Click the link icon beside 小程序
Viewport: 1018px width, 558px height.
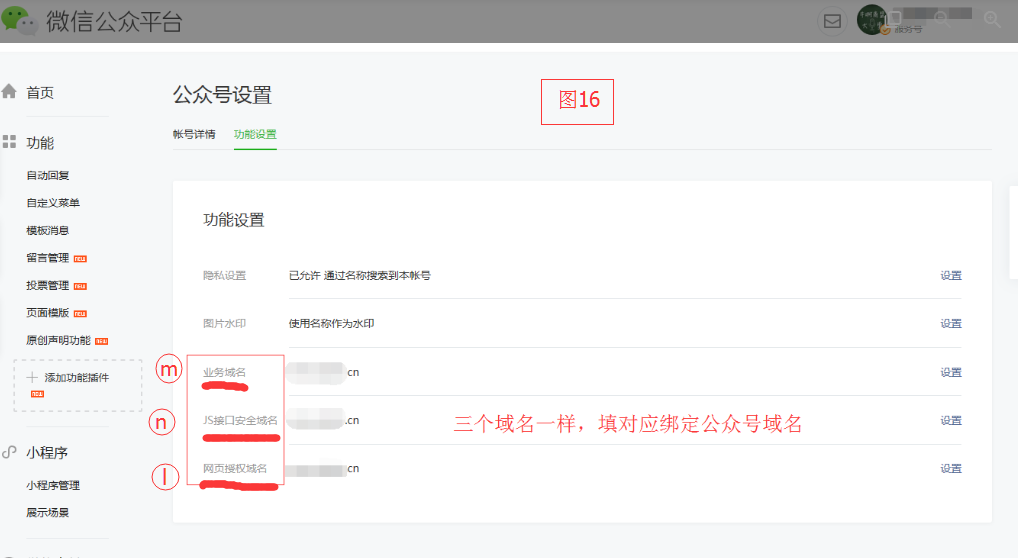(9, 452)
